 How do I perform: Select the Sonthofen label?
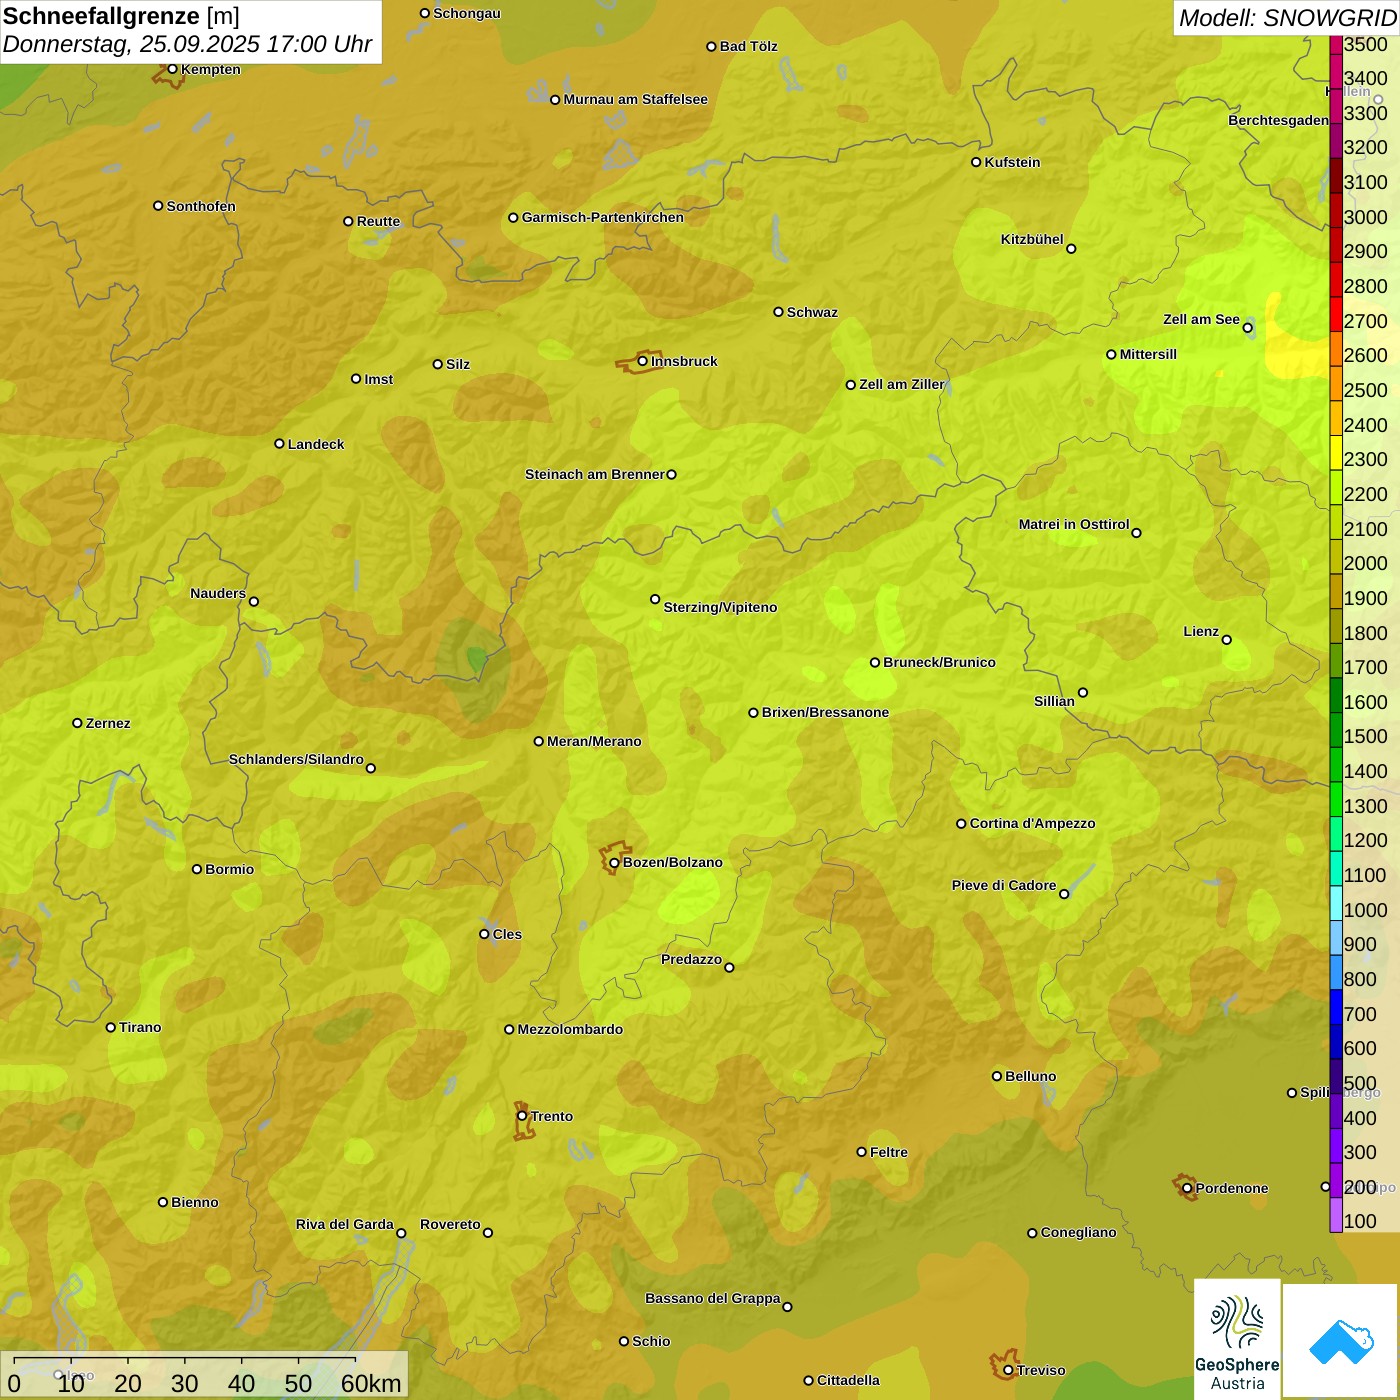201,206
